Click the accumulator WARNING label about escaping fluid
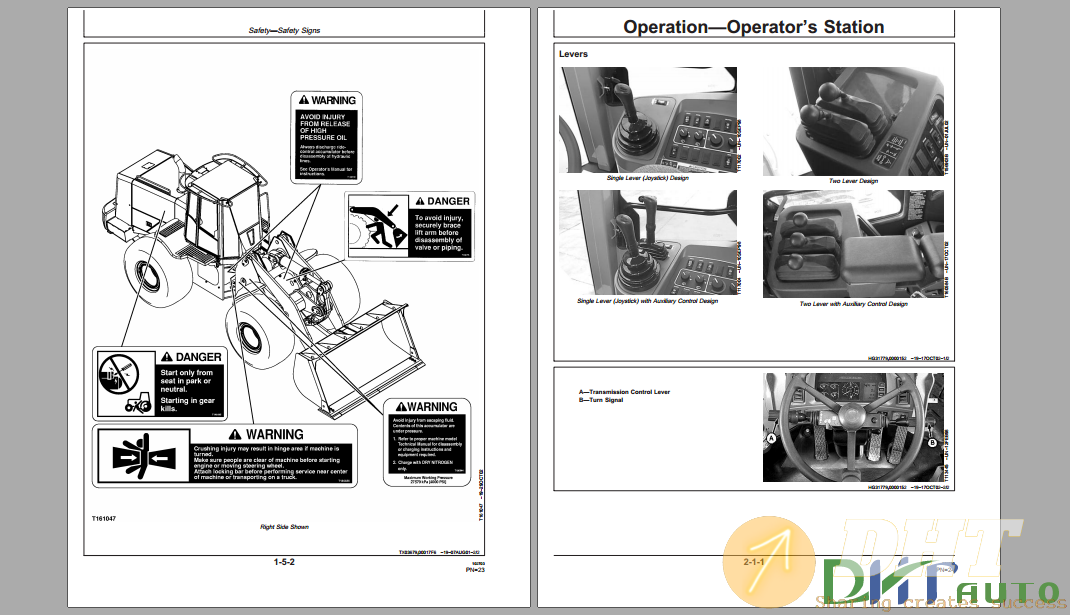The image size is (1070, 615). 427,442
